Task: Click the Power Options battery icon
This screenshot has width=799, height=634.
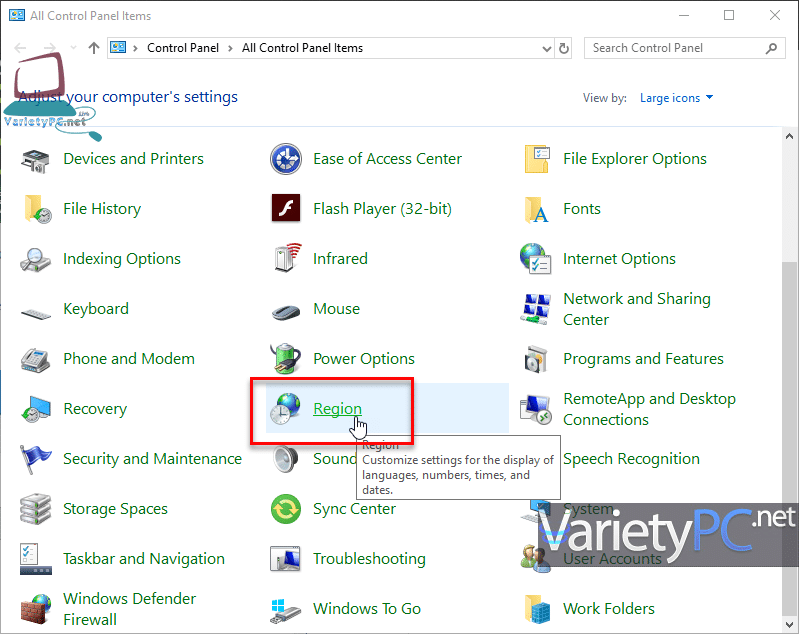Action: click(x=286, y=359)
